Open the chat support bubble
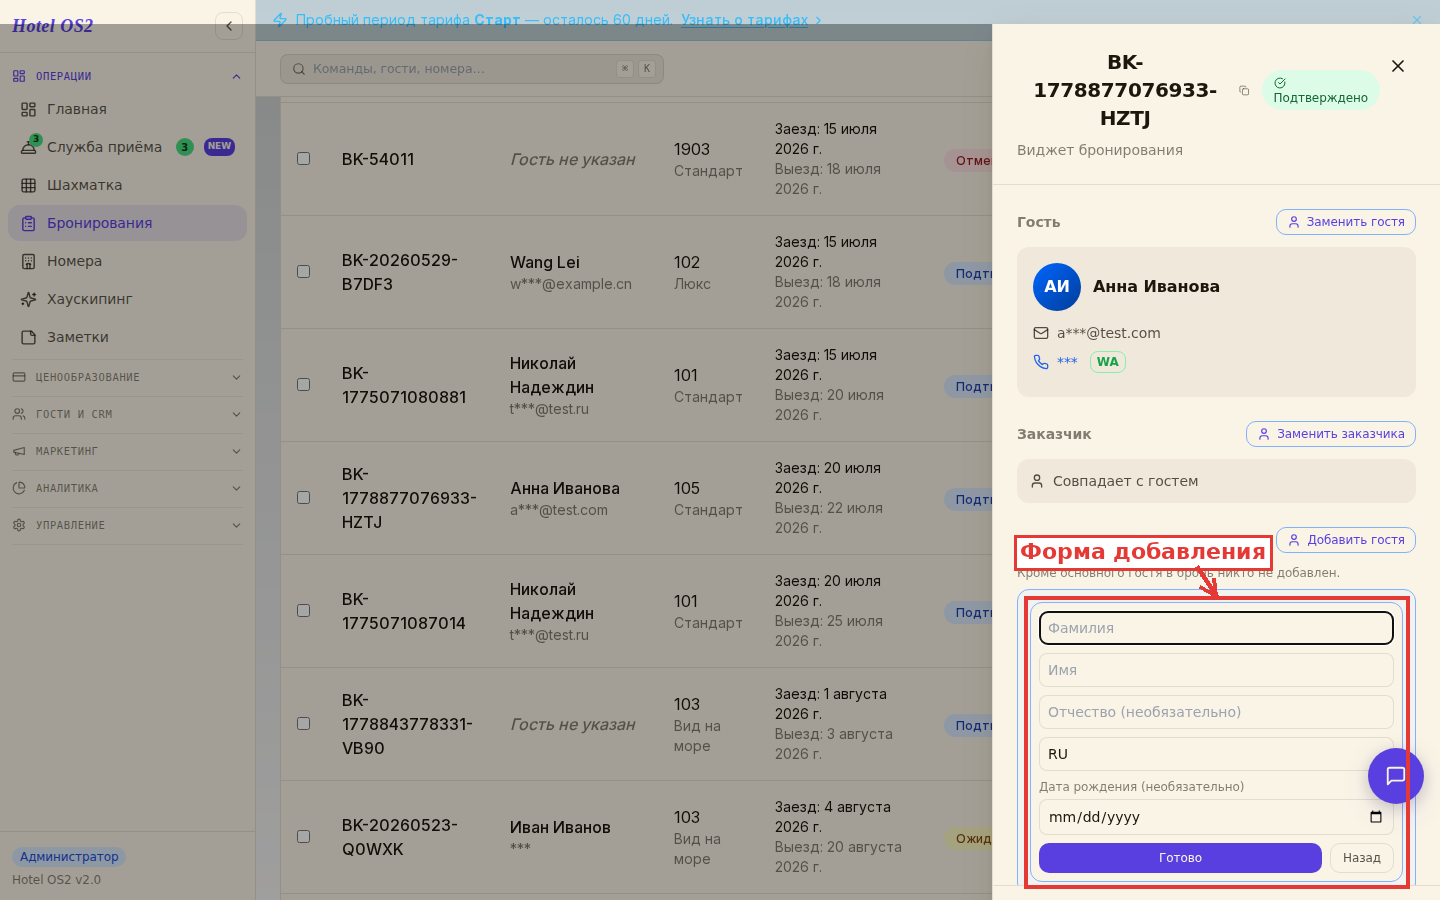 point(1395,776)
